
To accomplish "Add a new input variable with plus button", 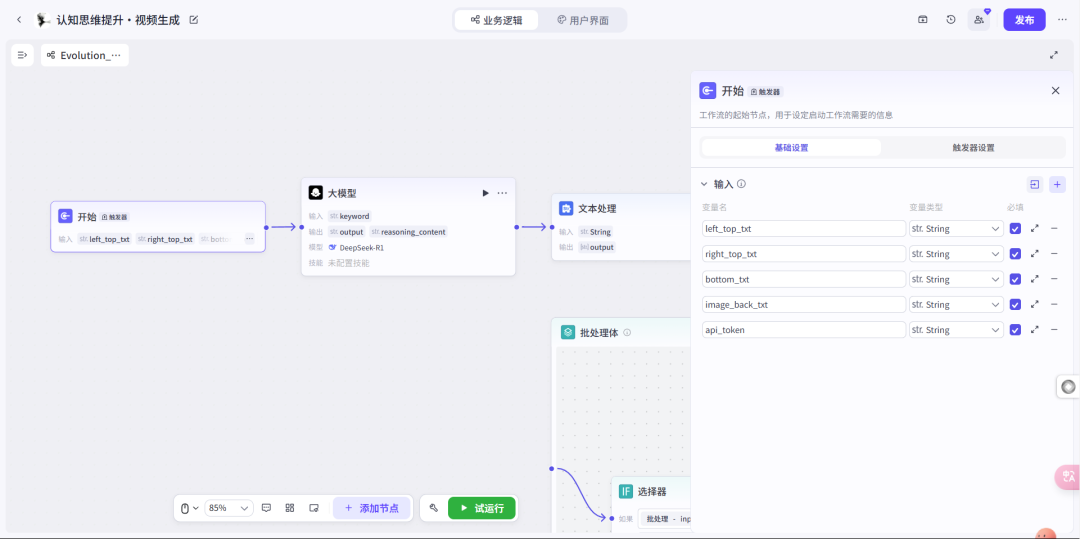I will tap(1057, 184).
